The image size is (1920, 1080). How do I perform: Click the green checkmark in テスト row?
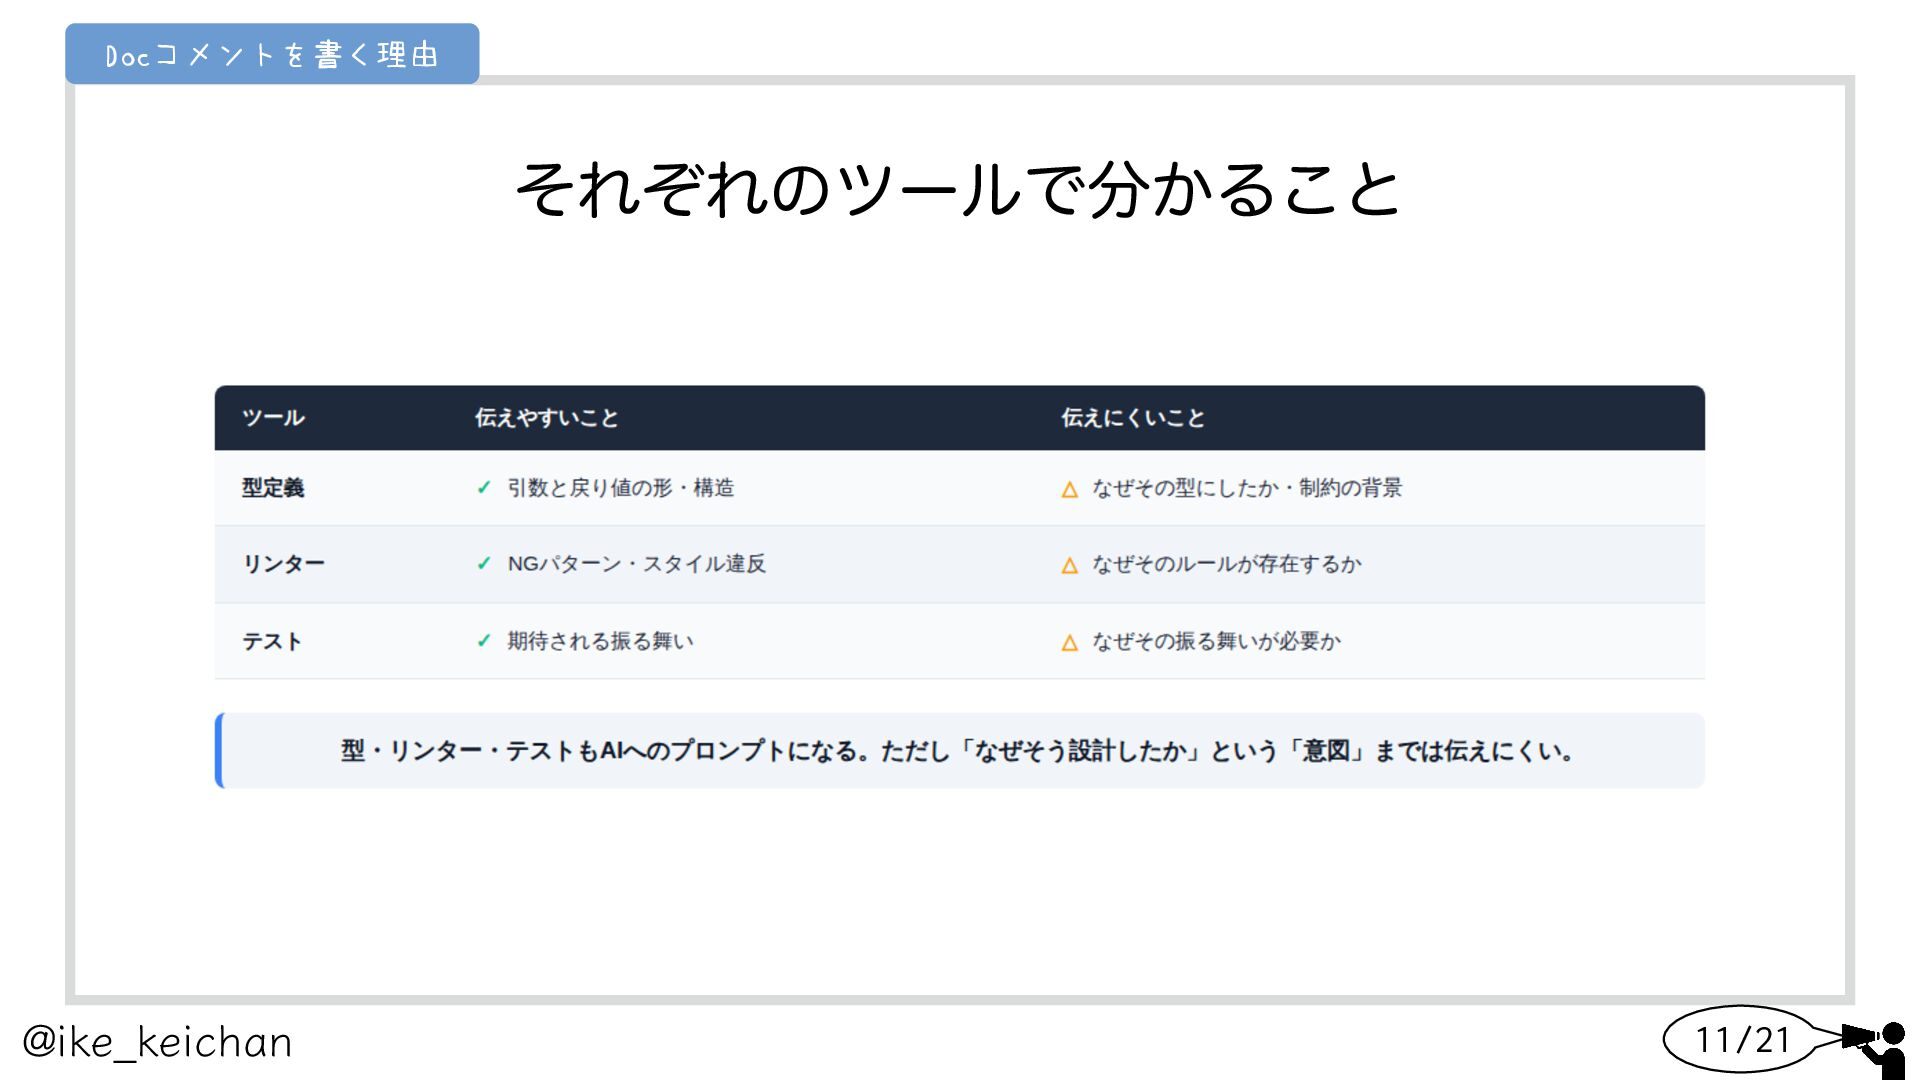coord(484,641)
